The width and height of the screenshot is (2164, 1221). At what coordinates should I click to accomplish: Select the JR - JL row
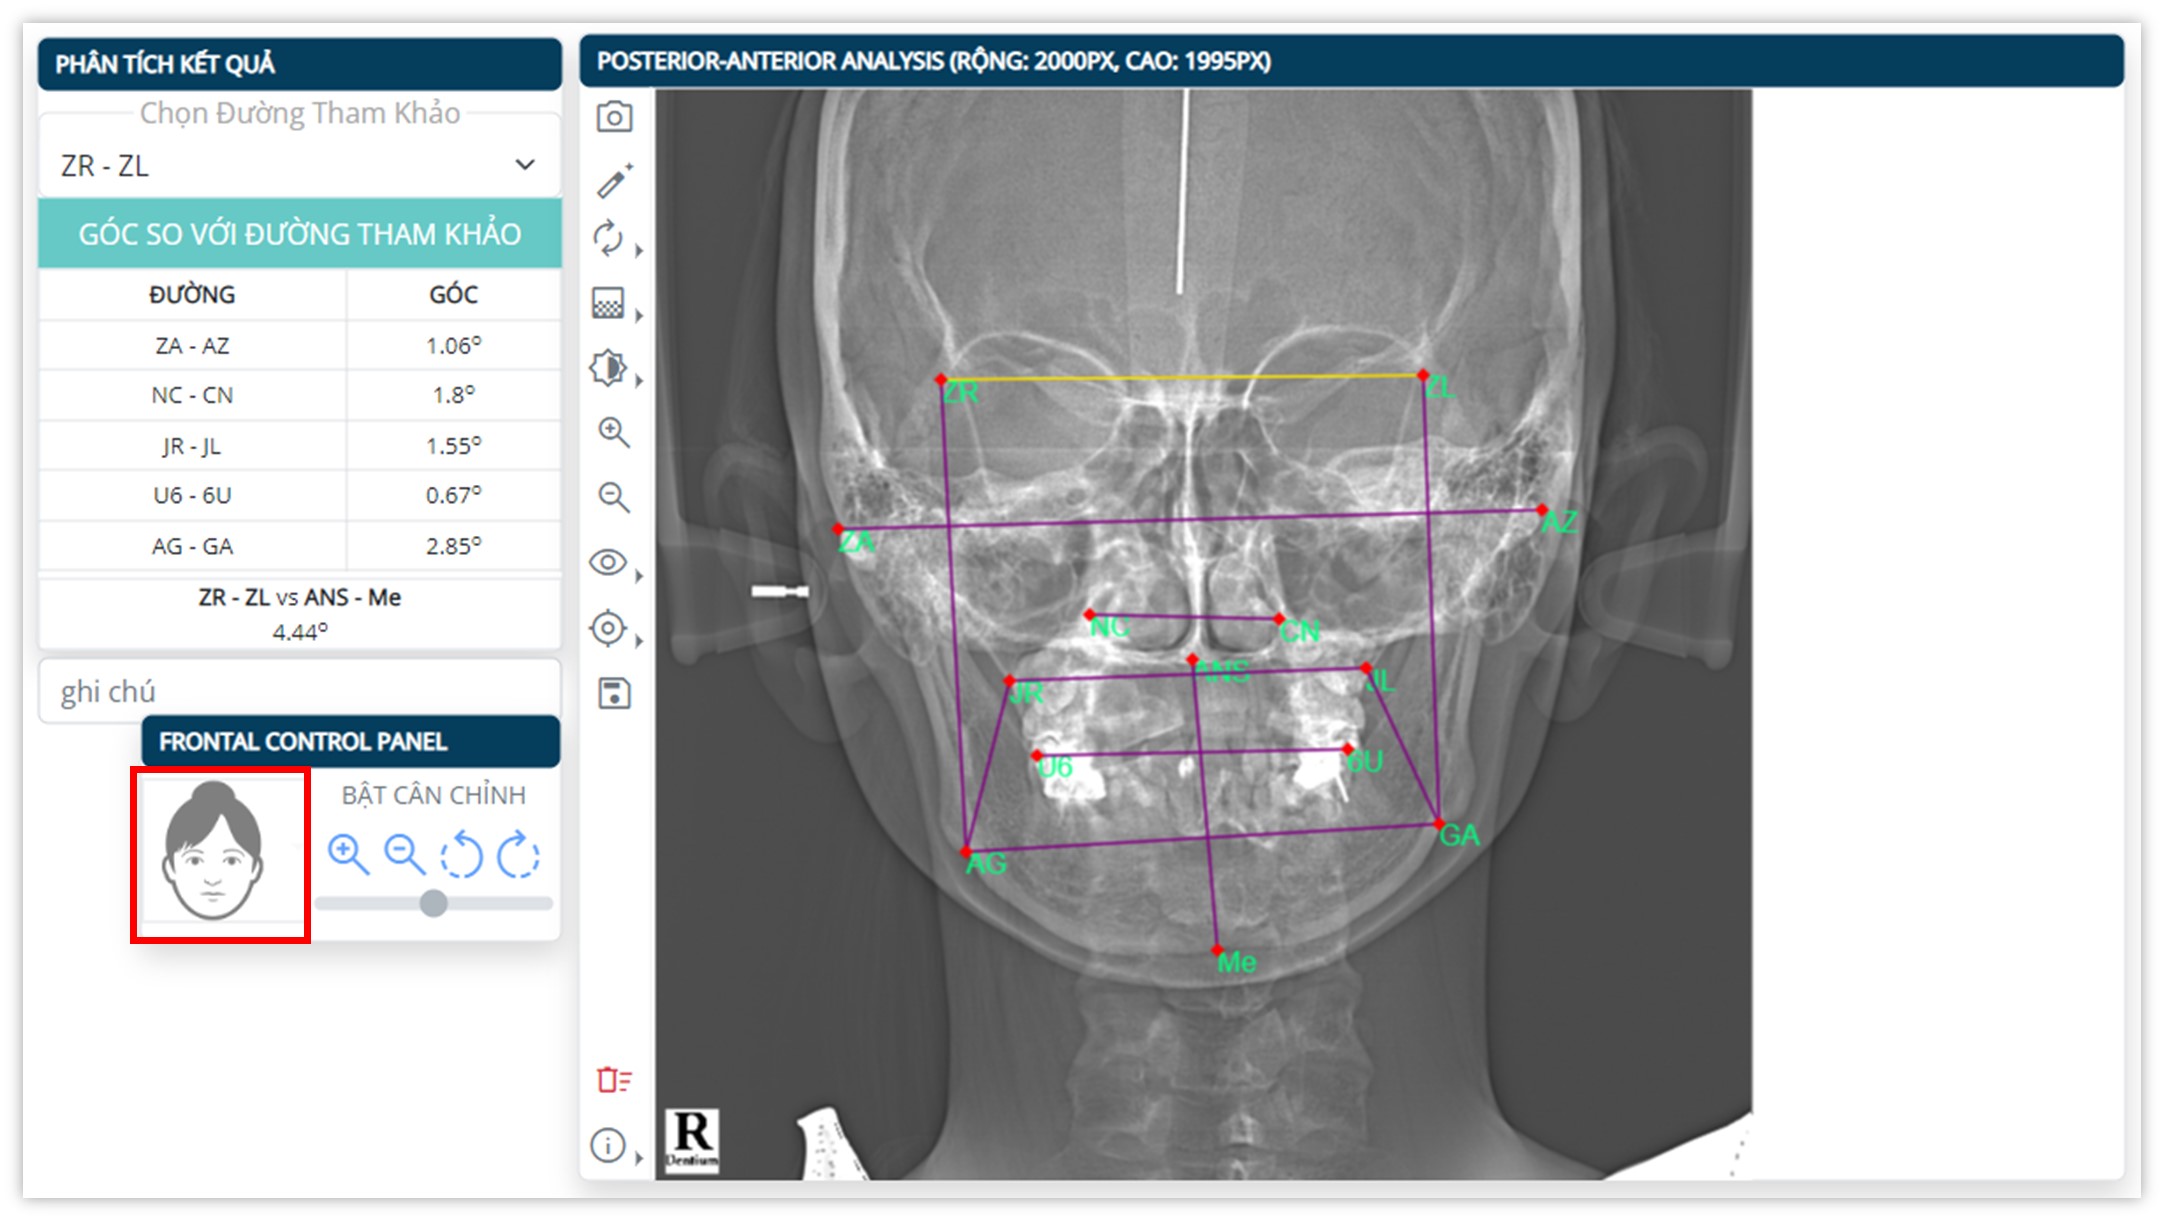tap(299, 445)
